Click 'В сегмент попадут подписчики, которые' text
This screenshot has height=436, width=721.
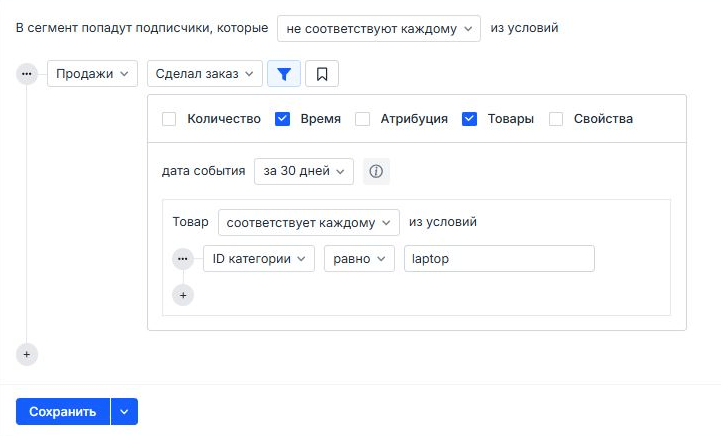pyautogui.click(x=142, y=28)
